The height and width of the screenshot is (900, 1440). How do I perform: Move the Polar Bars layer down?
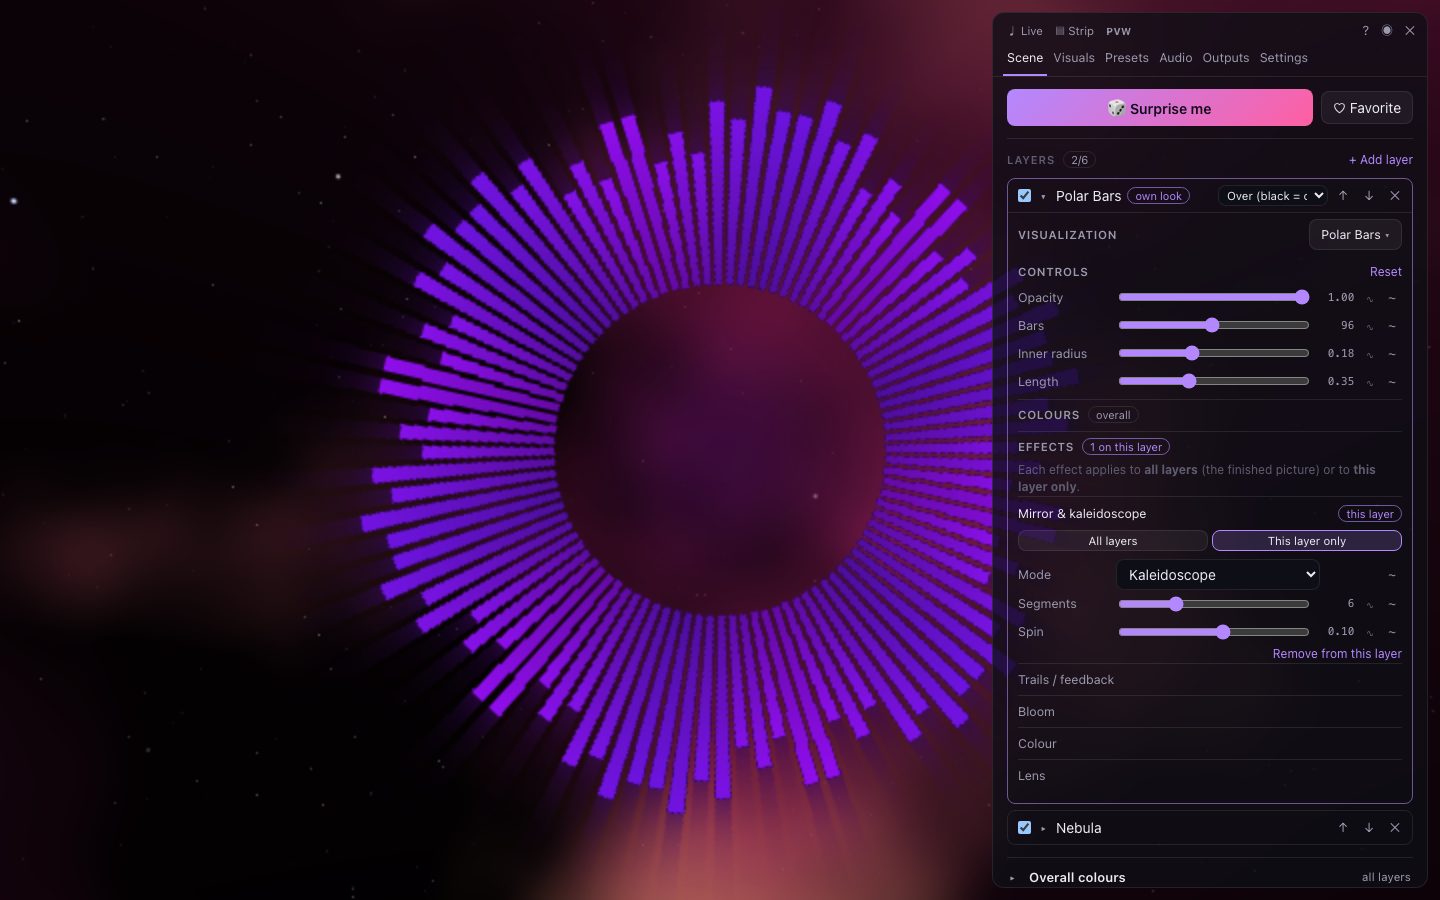(x=1369, y=196)
